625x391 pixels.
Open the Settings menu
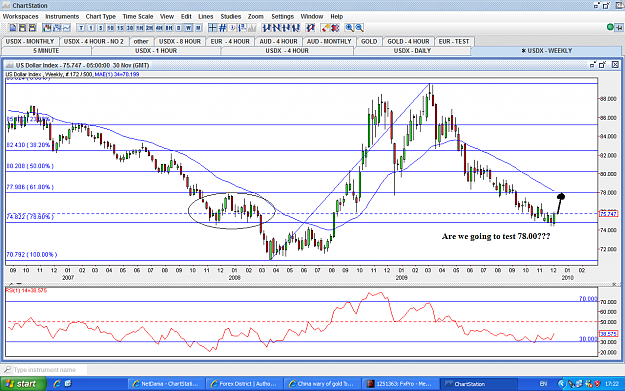tap(283, 17)
